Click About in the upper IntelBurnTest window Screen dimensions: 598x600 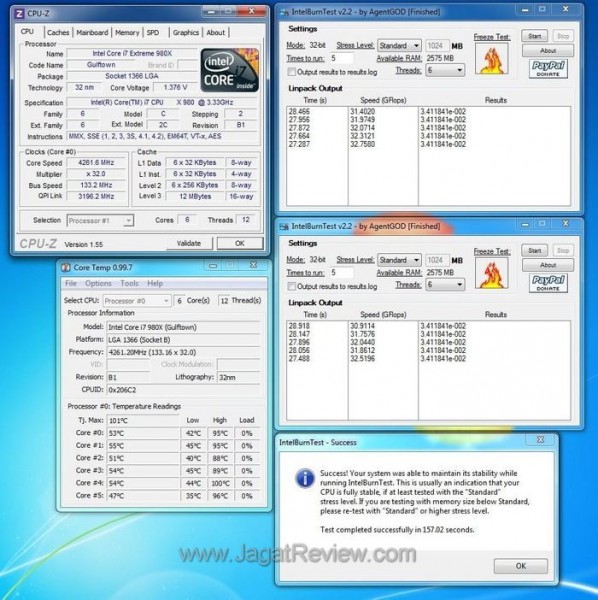tap(548, 51)
